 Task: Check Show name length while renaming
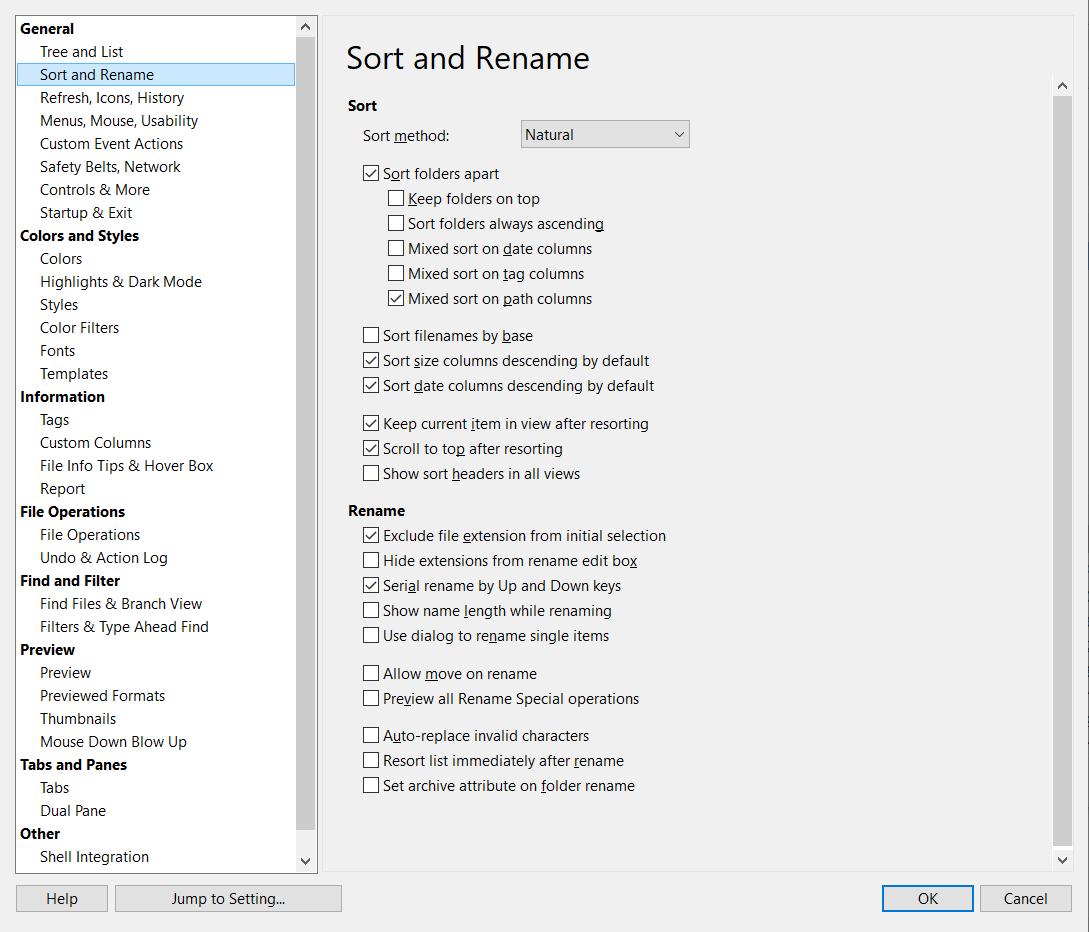tap(371, 611)
